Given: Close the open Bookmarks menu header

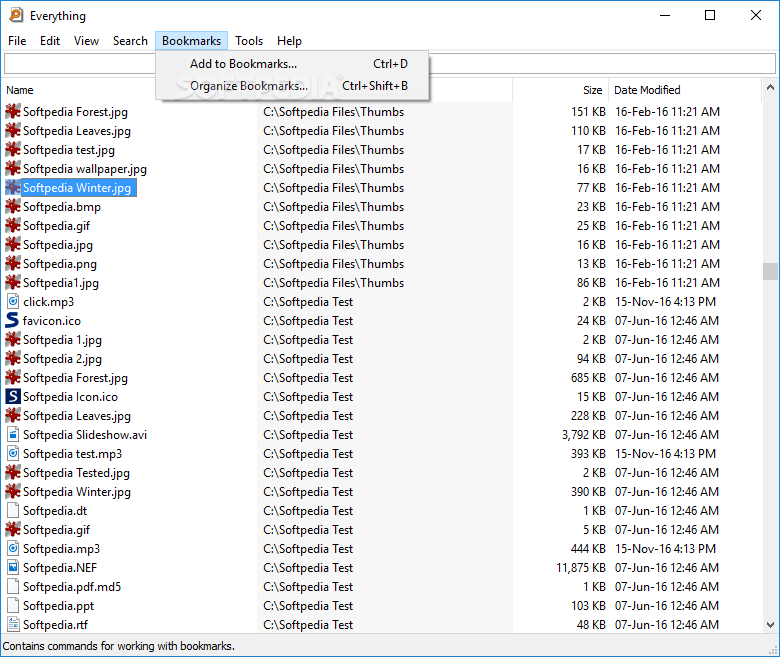Looking at the screenshot, I should click(x=192, y=41).
